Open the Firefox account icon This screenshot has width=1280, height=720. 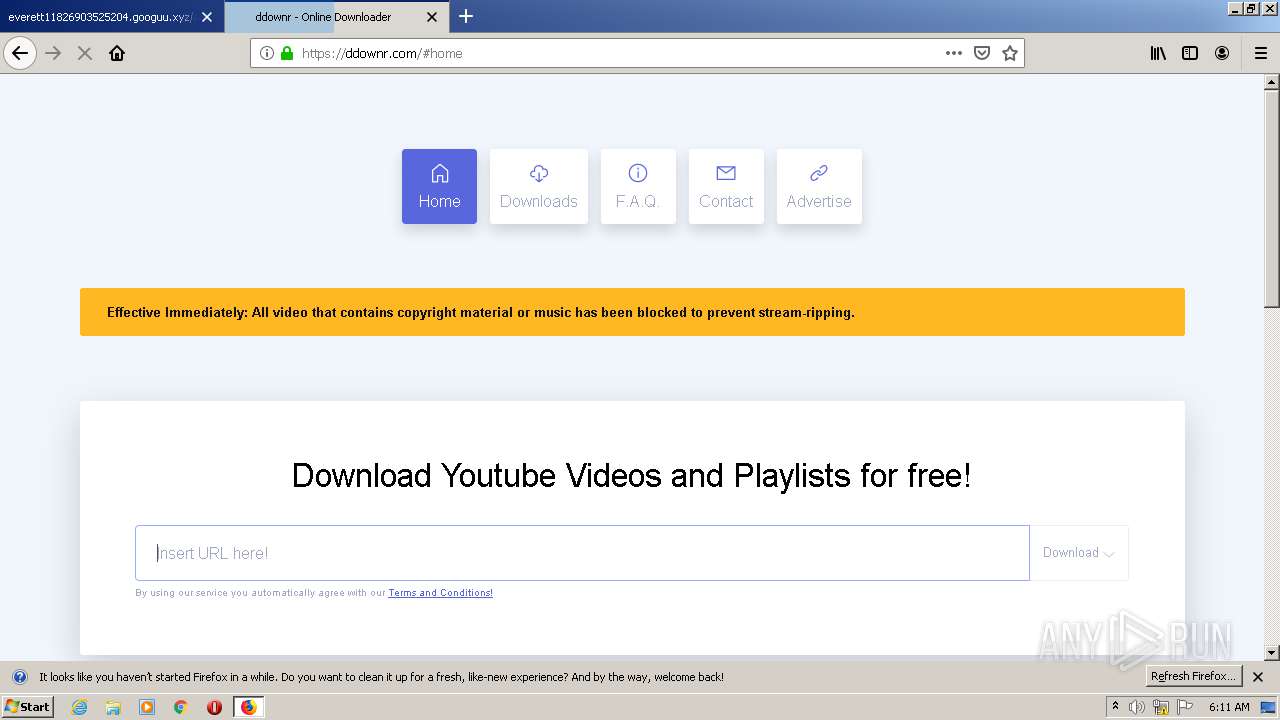(1222, 53)
